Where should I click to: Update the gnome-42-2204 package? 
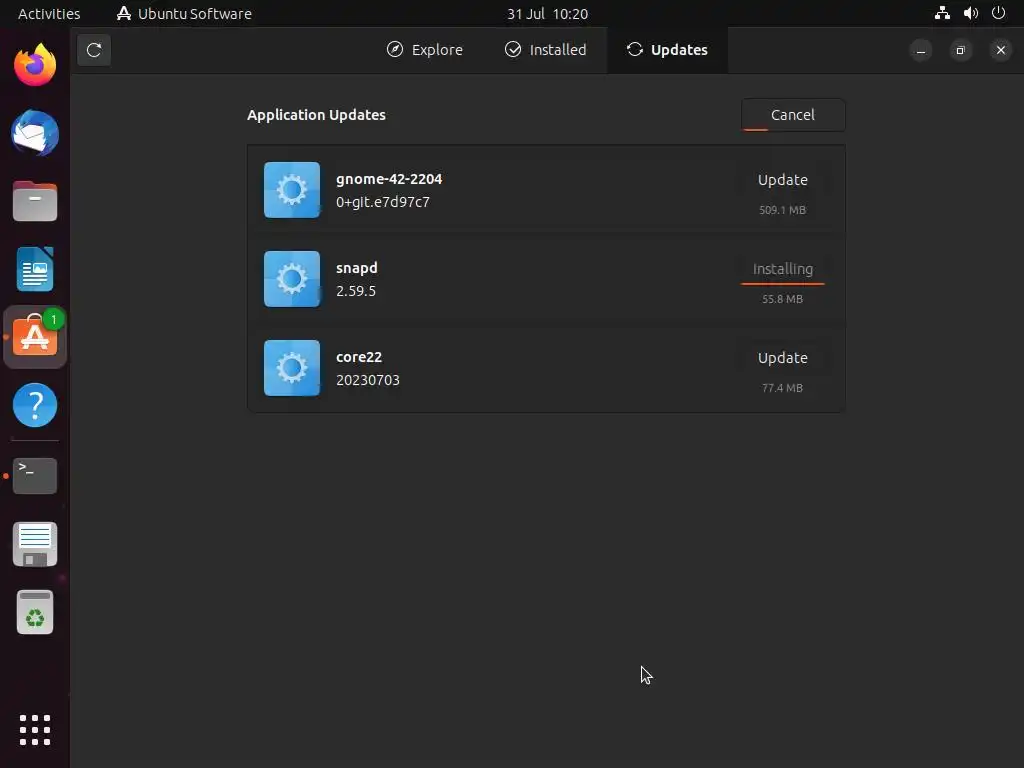[782, 180]
